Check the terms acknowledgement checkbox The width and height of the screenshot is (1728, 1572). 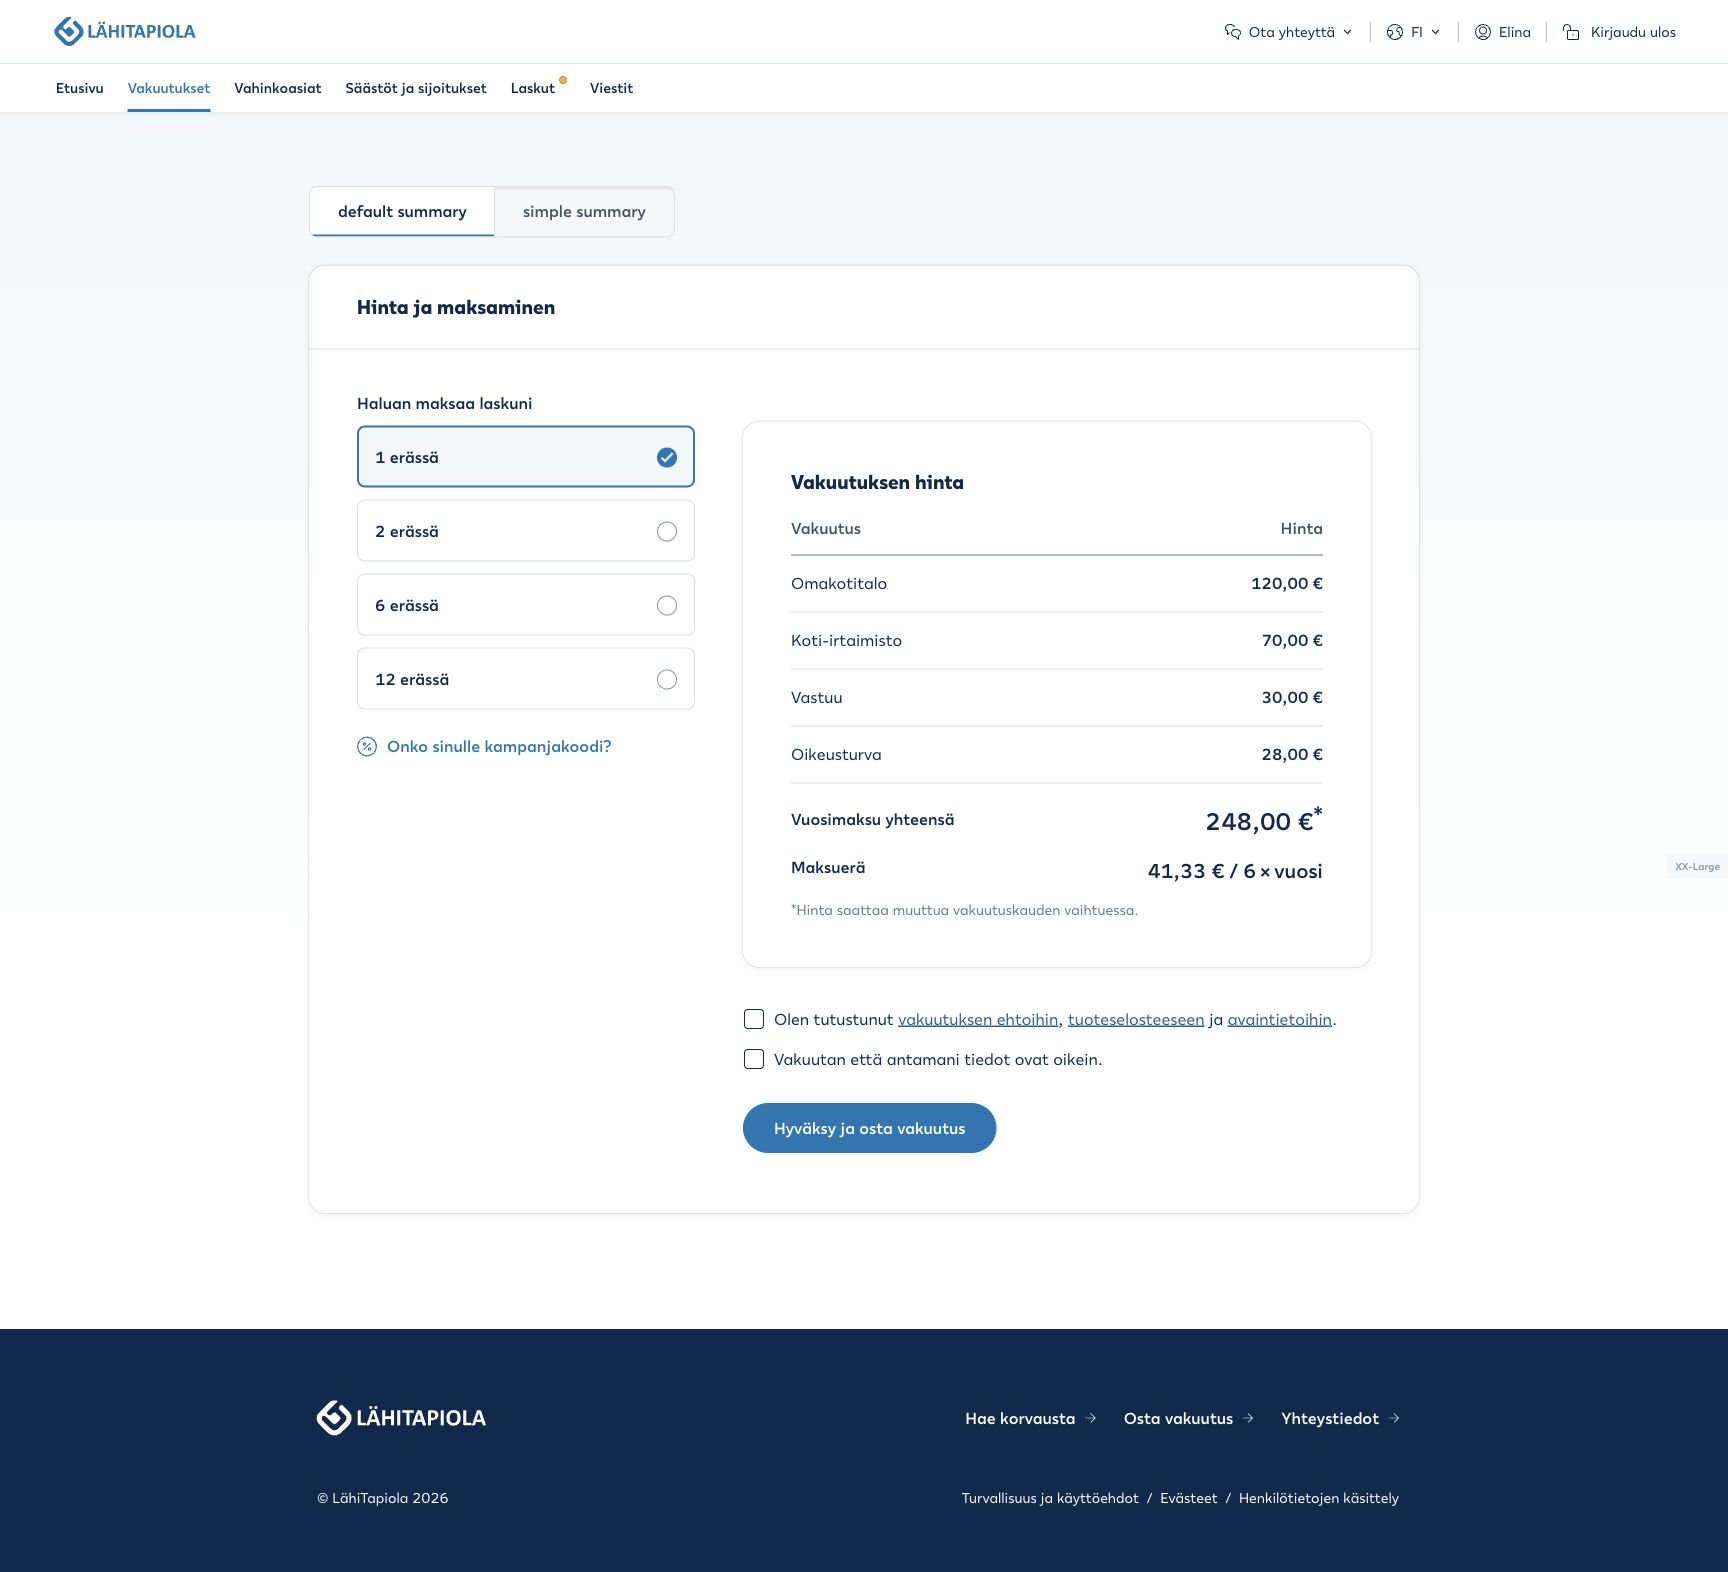(754, 1019)
